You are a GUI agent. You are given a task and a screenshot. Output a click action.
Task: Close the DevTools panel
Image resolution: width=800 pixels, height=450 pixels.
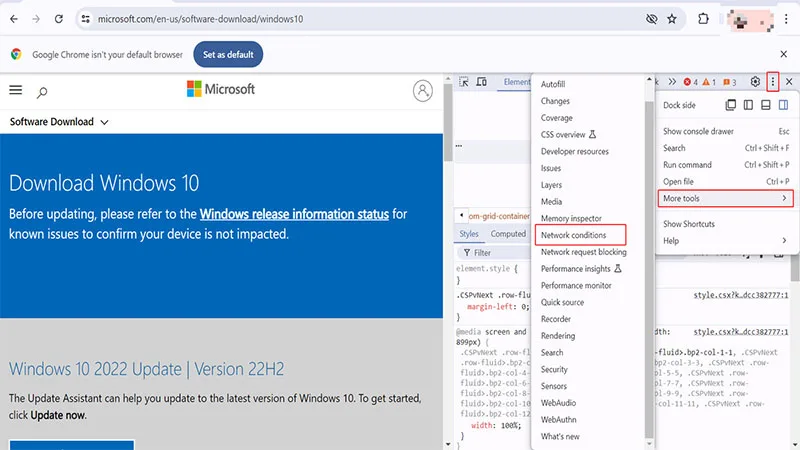click(789, 82)
